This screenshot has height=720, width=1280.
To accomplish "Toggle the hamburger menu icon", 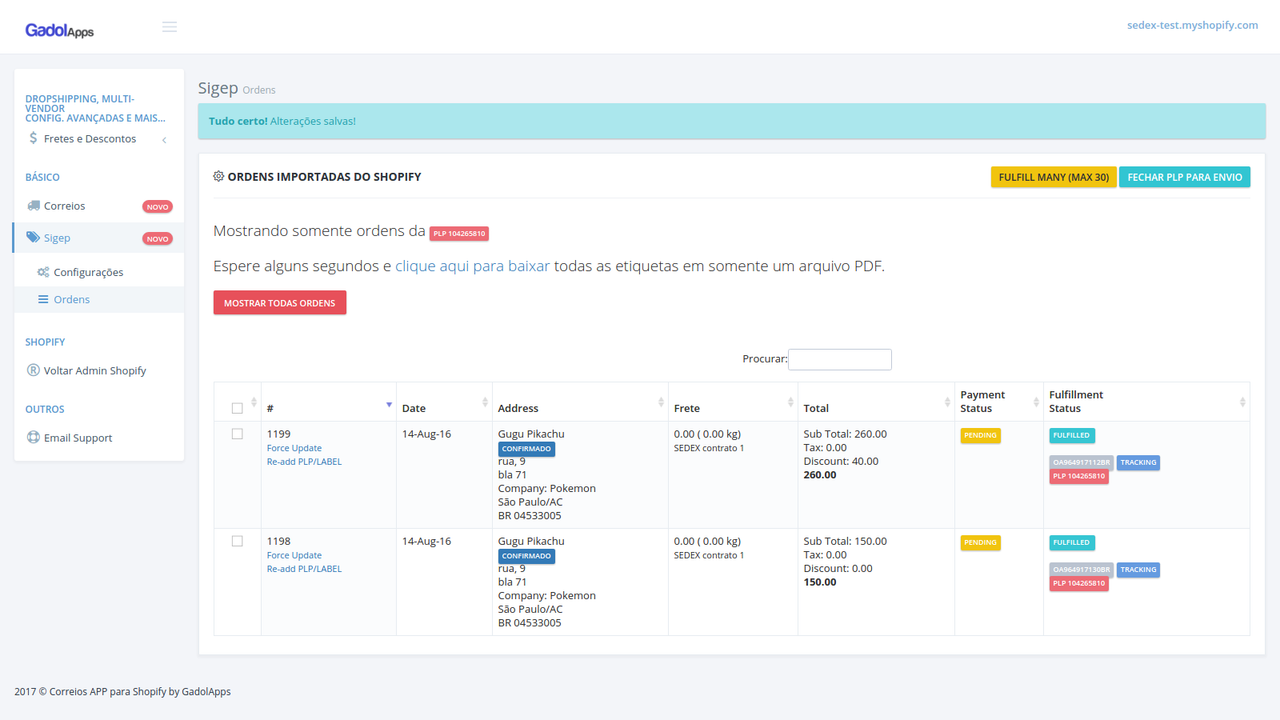I will (x=169, y=26).
